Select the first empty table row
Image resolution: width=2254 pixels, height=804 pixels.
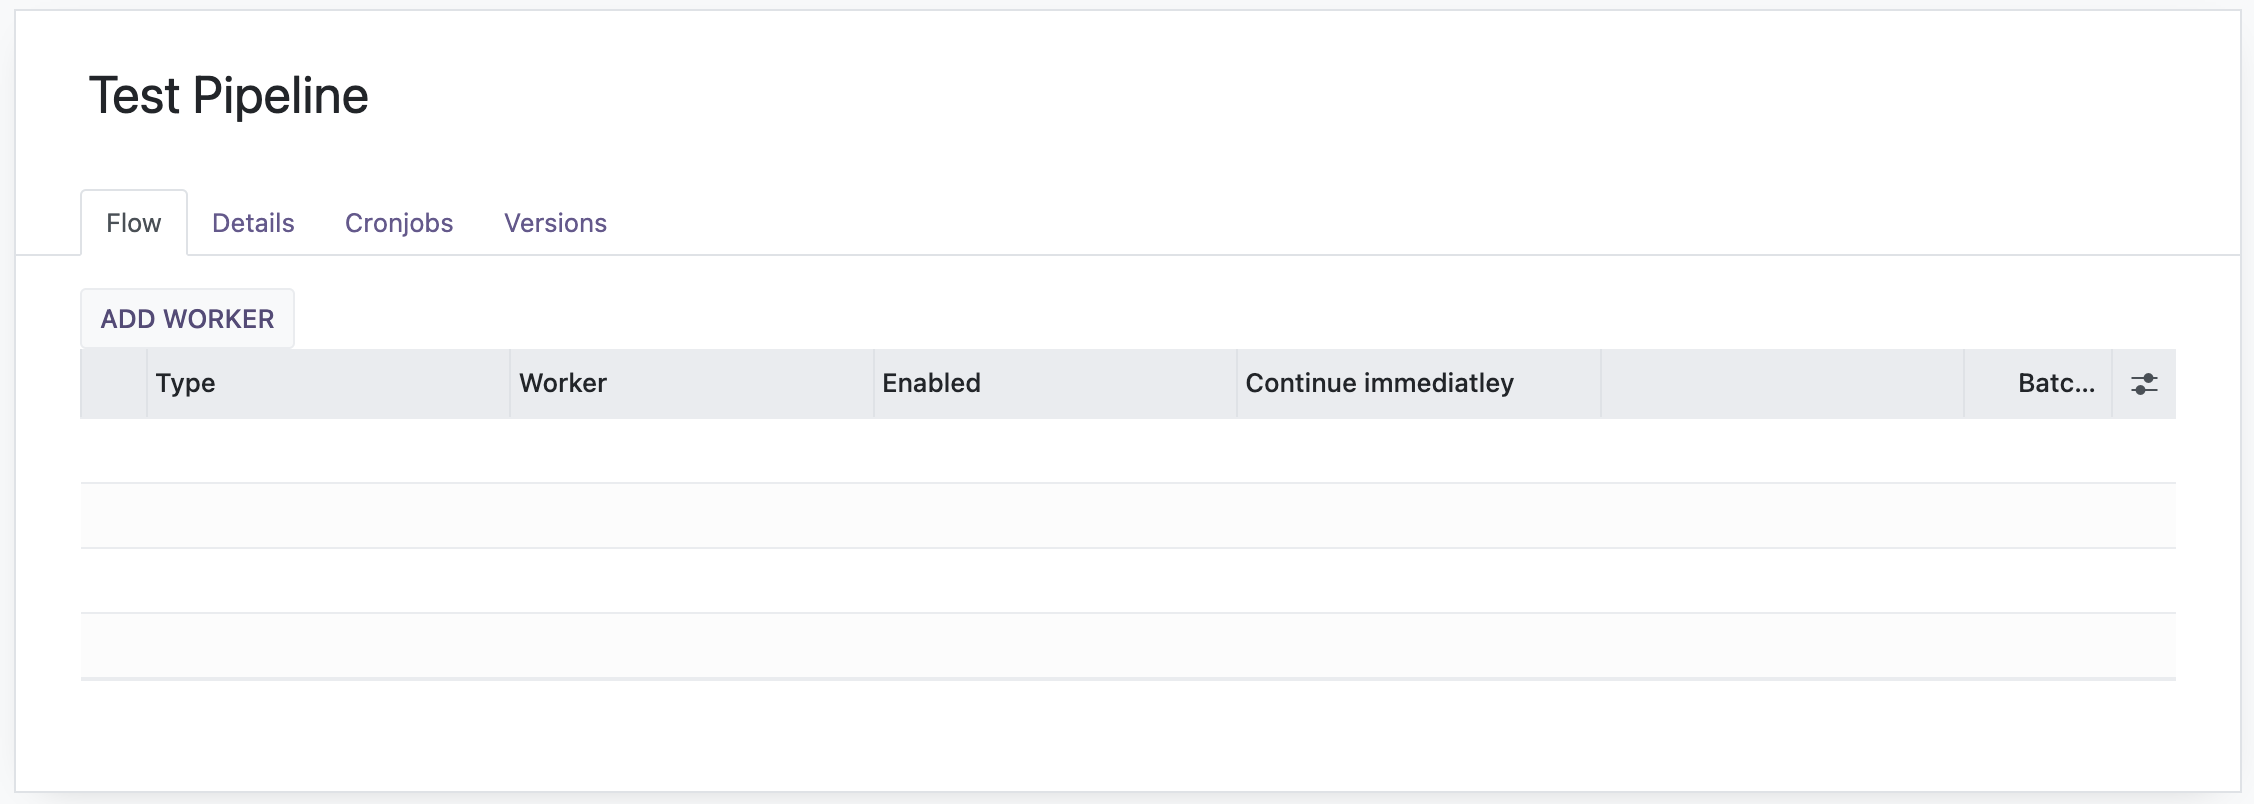[x=1128, y=451]
